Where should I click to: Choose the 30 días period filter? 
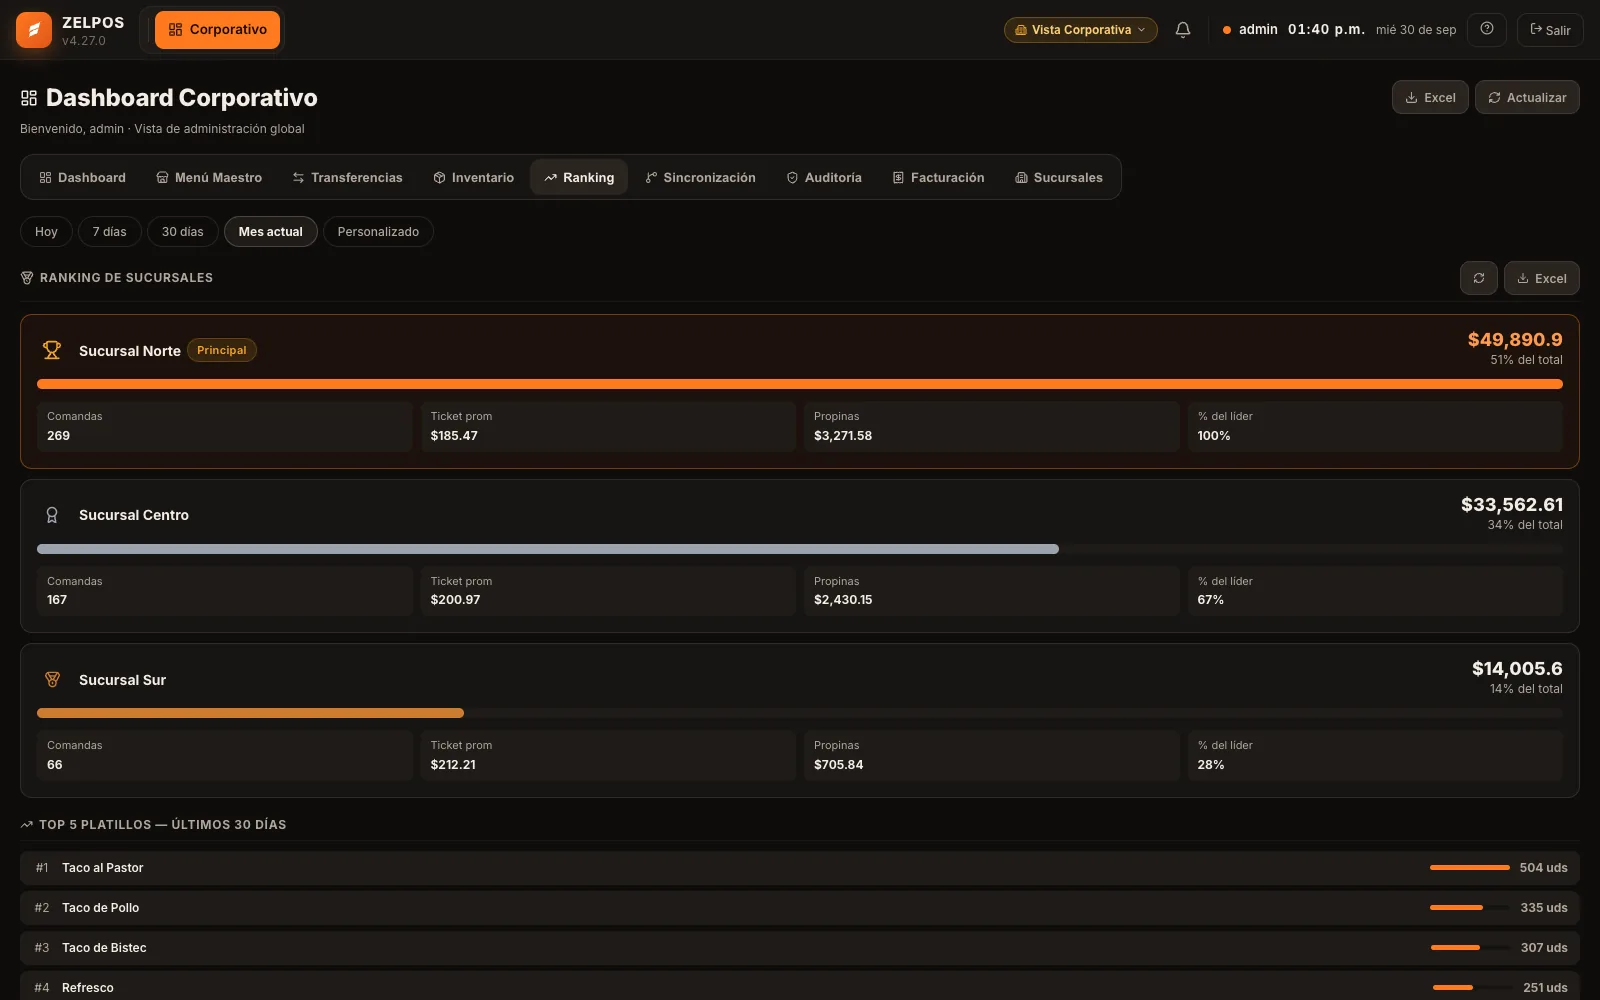click(183, 232)
